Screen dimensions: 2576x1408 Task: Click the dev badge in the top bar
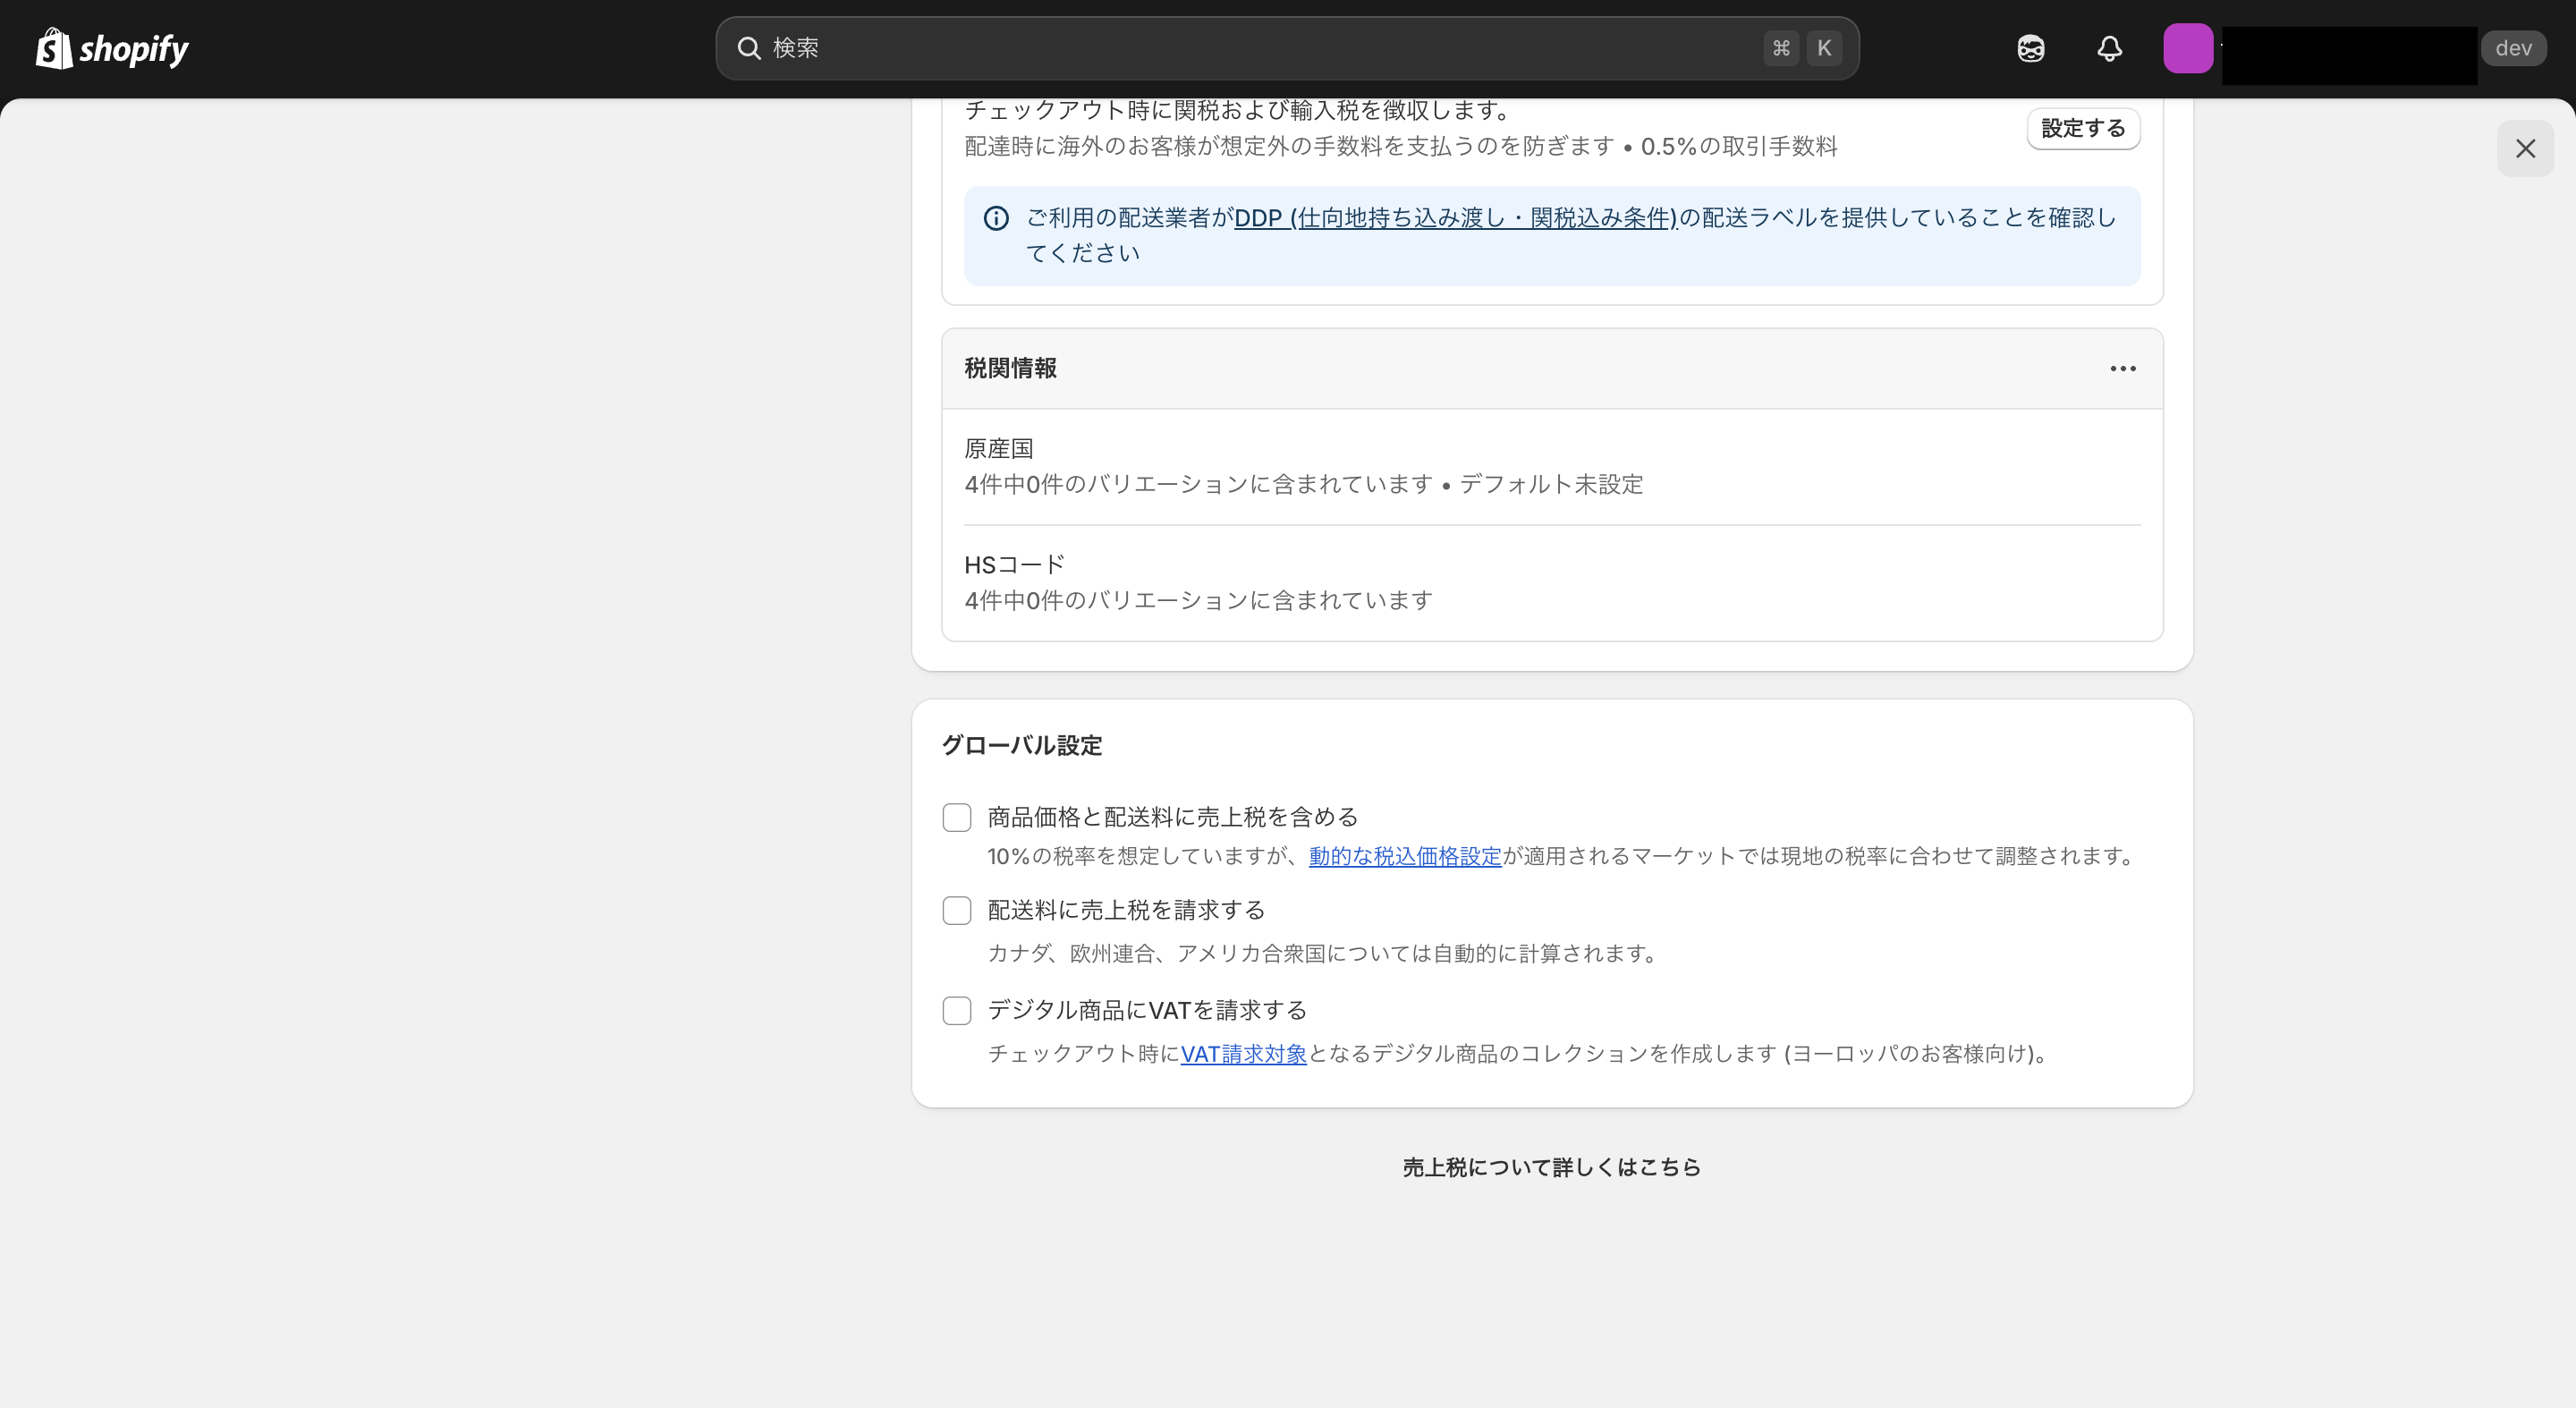tap(2514, 47)
